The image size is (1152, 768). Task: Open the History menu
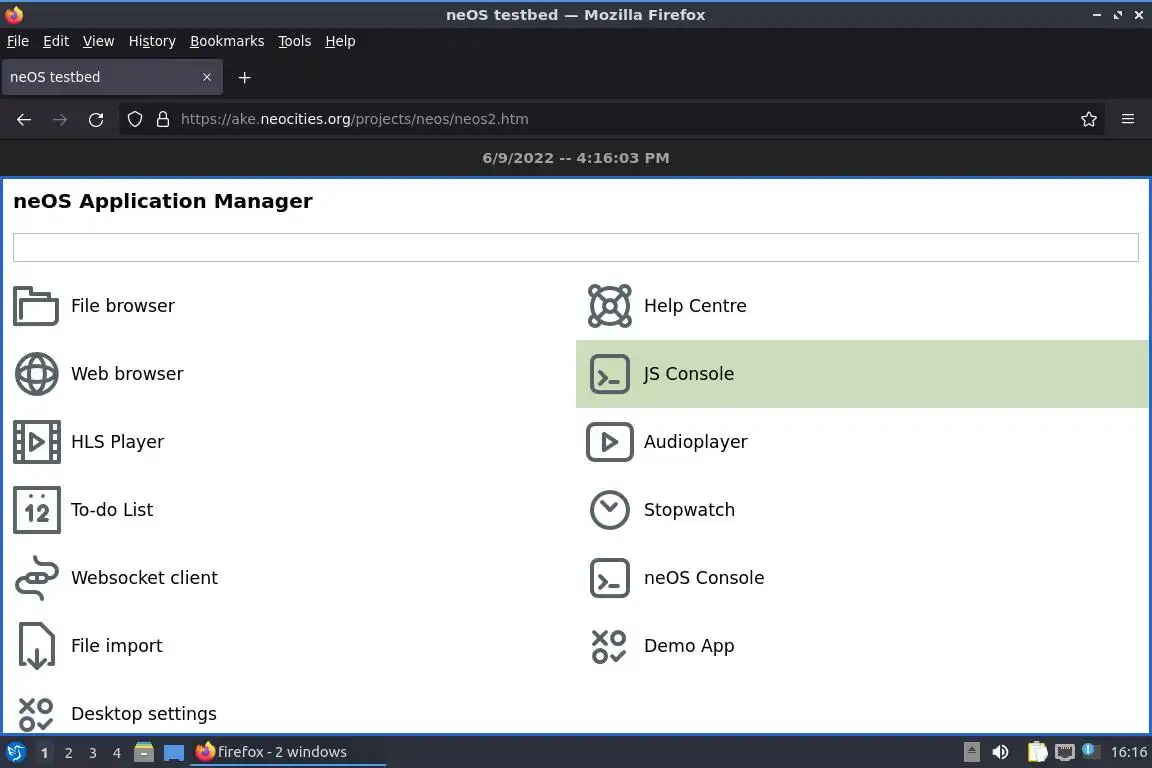coord(152,41)
